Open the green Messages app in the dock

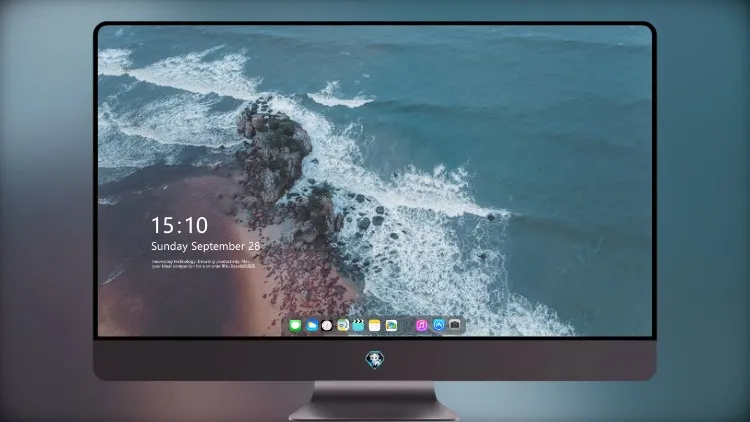pyautogui.click(x=295, y=326)
